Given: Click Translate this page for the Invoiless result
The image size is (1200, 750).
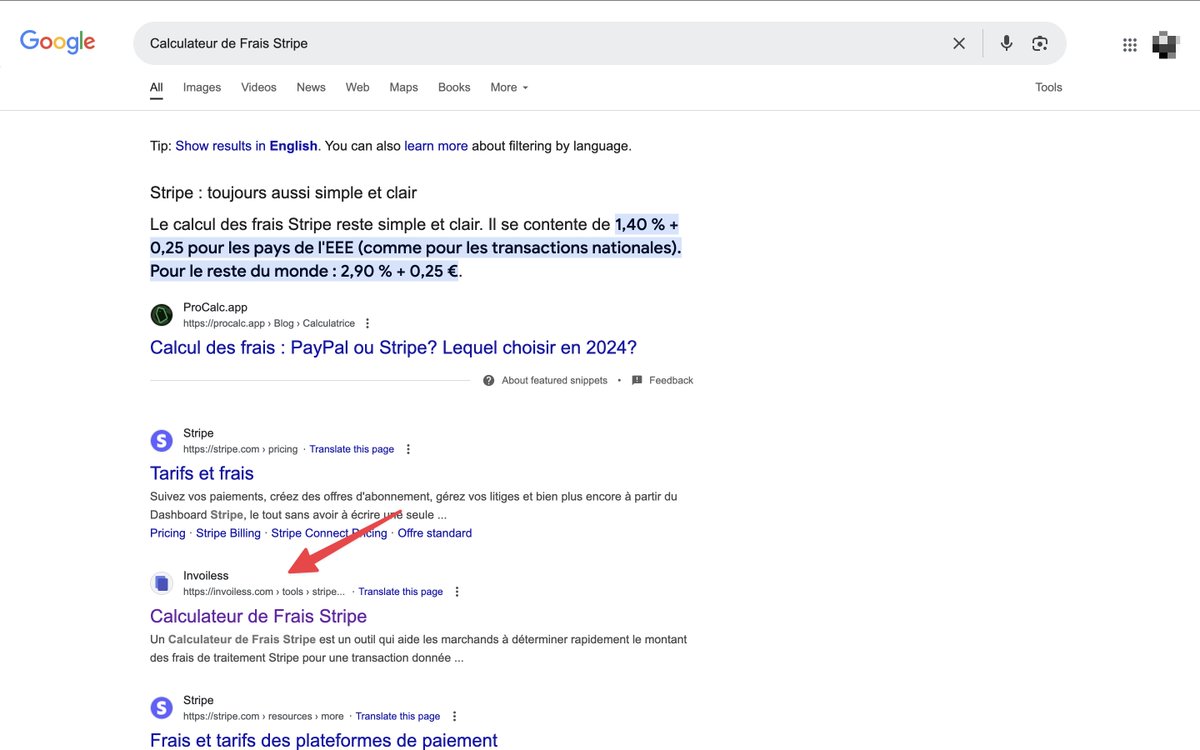Looking at the screenshot, I should [x=401, y=591].
